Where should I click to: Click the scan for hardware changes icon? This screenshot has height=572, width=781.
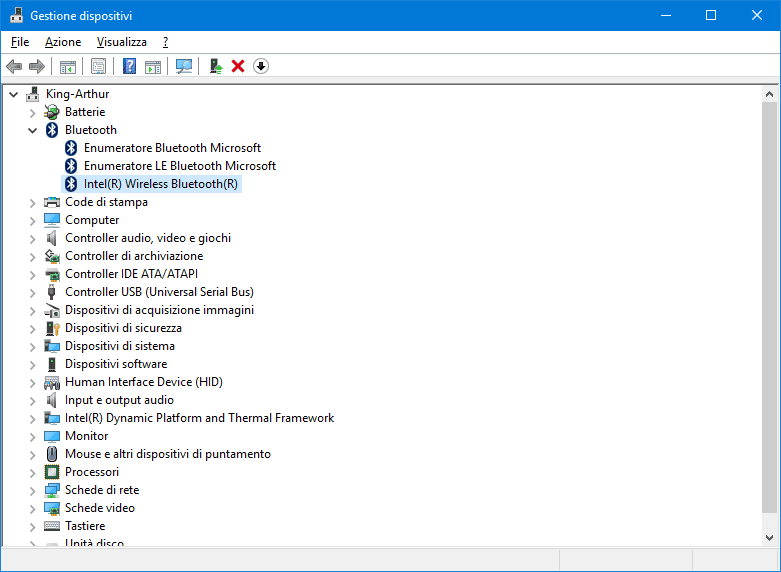pyautogui.click(x=183, y=66)
